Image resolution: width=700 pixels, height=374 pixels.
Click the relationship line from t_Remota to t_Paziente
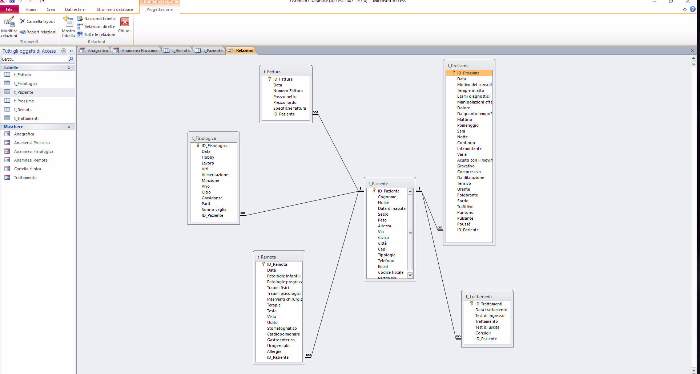(x=334, y=273)
